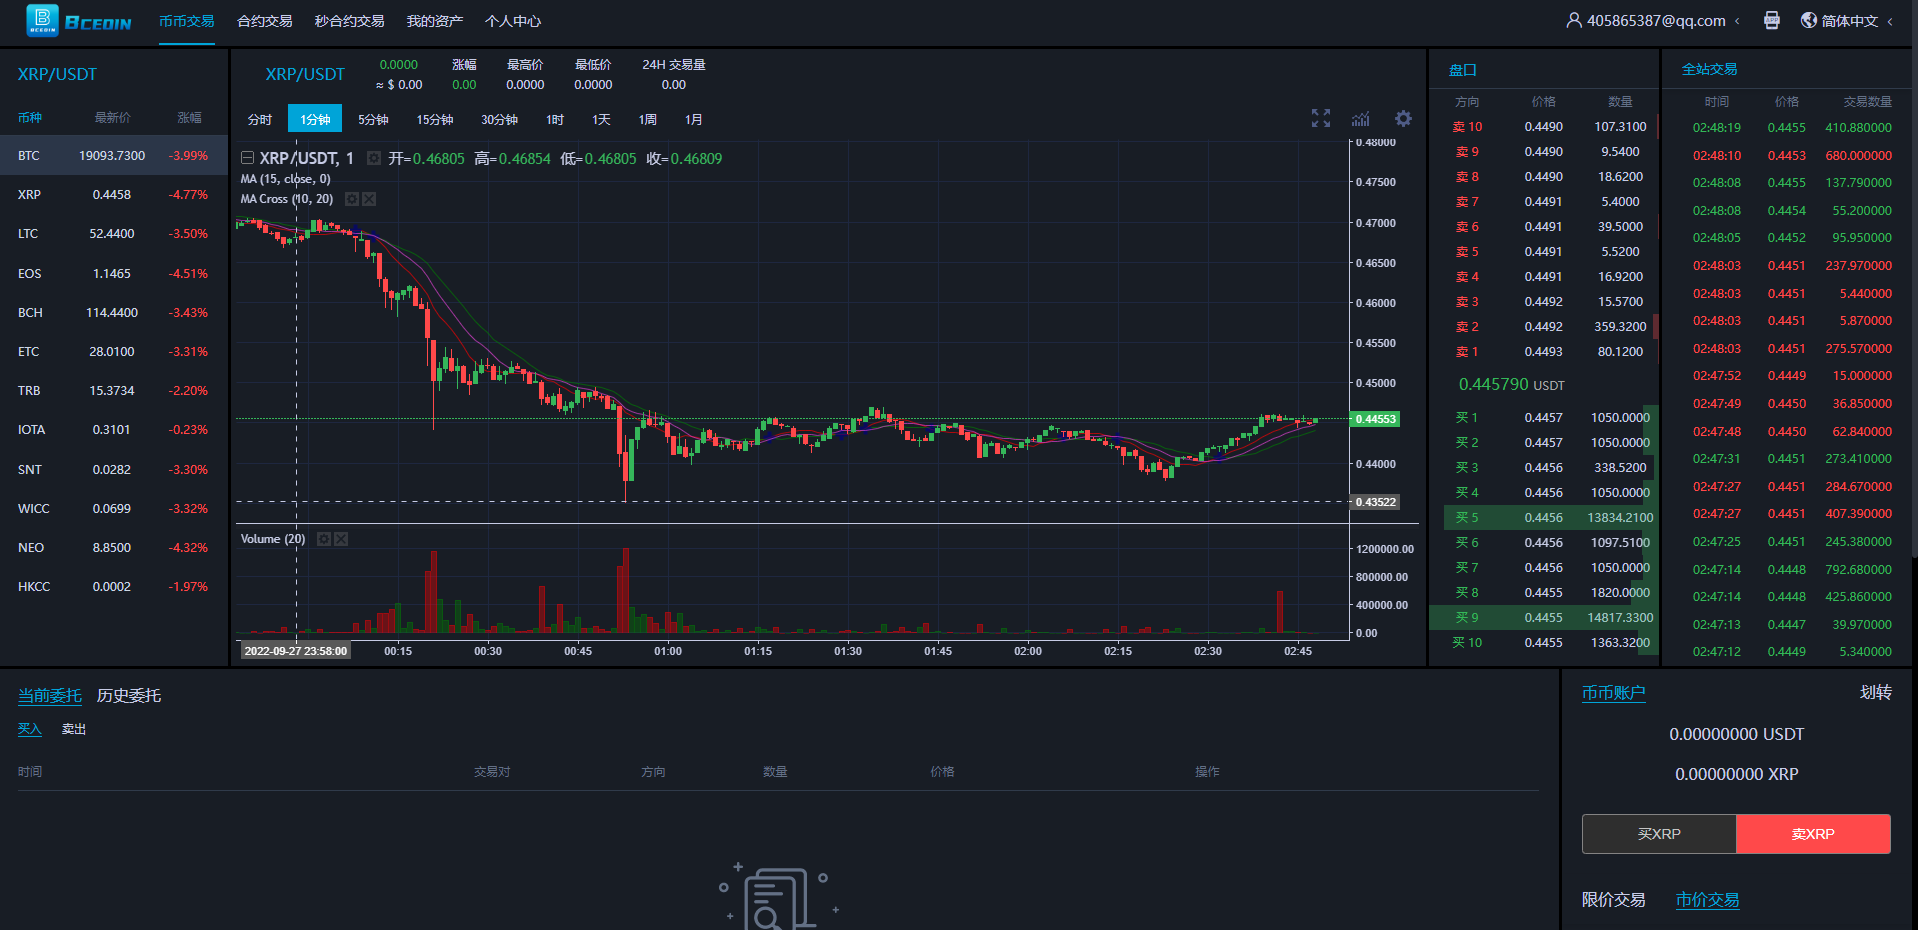The height and width of the screenshot is (930, 1918).
Task: Select the 卖出 sell orders filter
Action: pos(74,729)
